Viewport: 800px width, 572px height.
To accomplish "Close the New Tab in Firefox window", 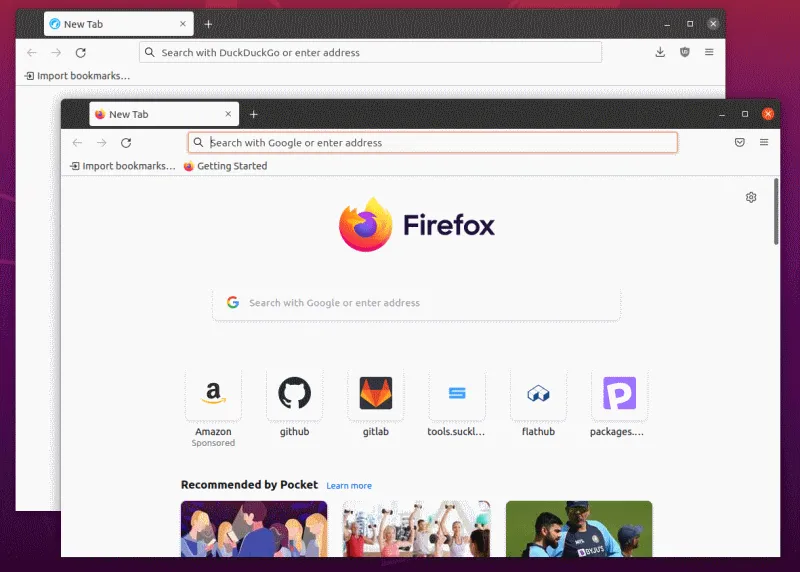I will 228,114.
